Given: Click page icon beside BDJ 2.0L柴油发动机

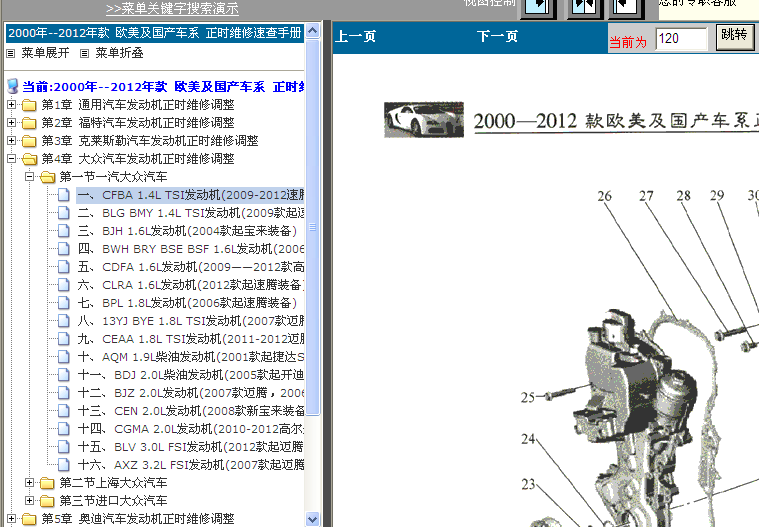Looking at the screenshot, I should [x=63, y=375].
